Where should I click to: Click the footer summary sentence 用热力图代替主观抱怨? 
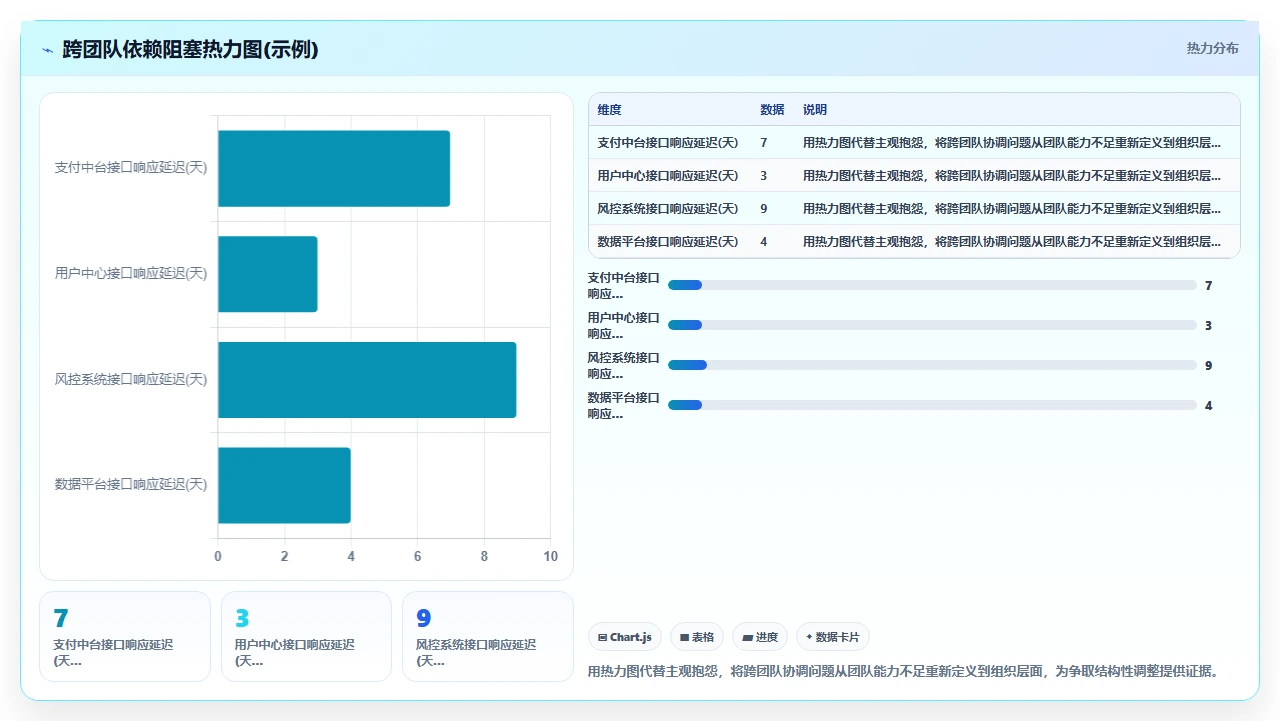coord(904,671)
